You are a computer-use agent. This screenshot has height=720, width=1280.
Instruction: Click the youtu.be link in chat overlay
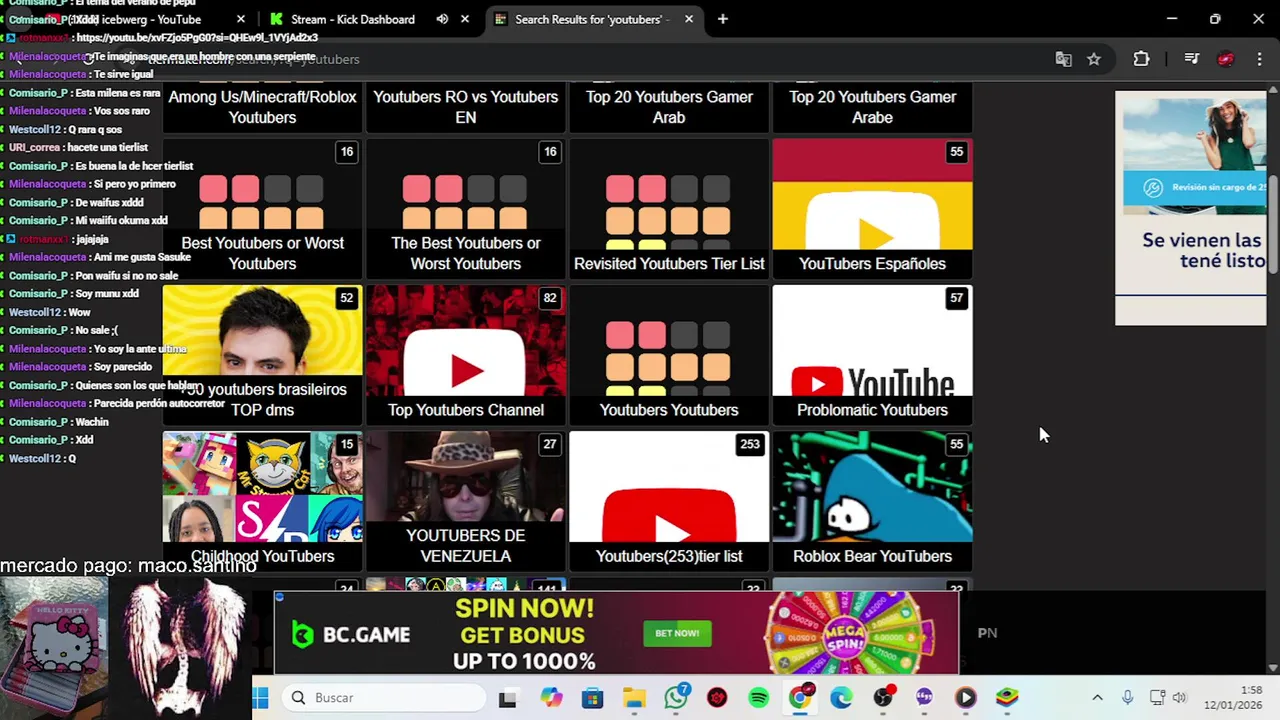[196, 37]
